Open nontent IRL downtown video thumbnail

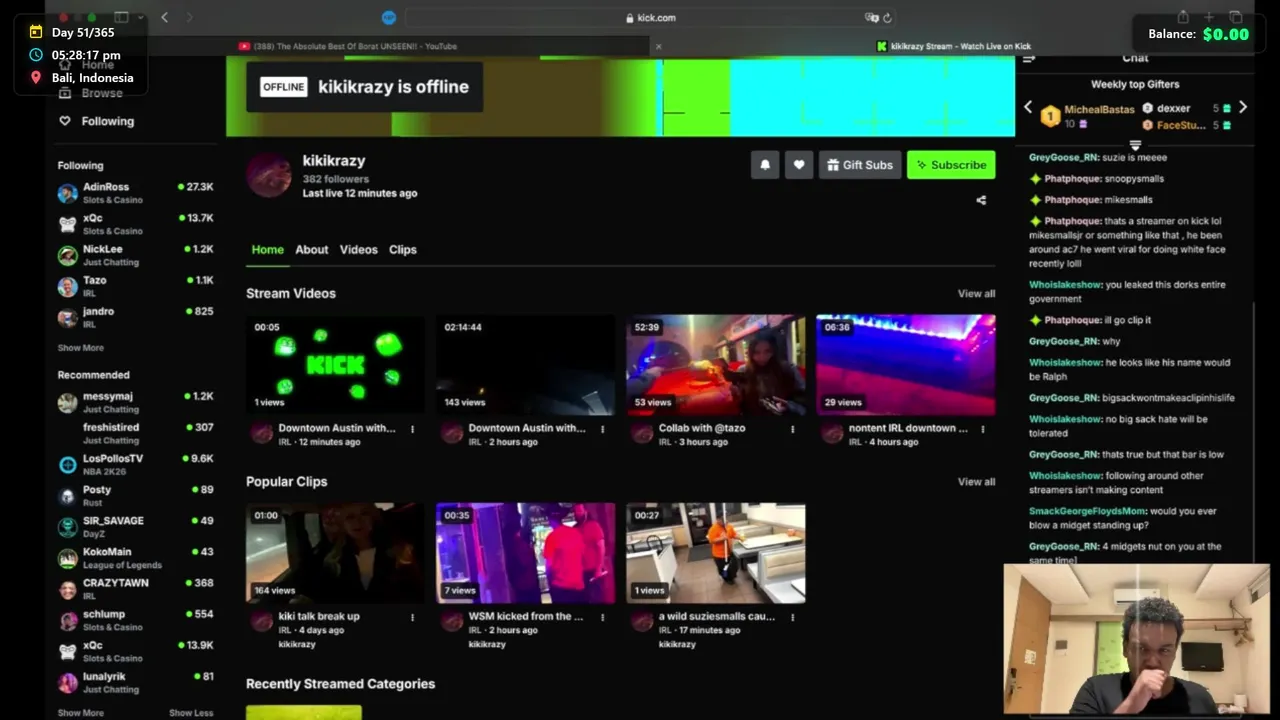click(x=905, y=365)
